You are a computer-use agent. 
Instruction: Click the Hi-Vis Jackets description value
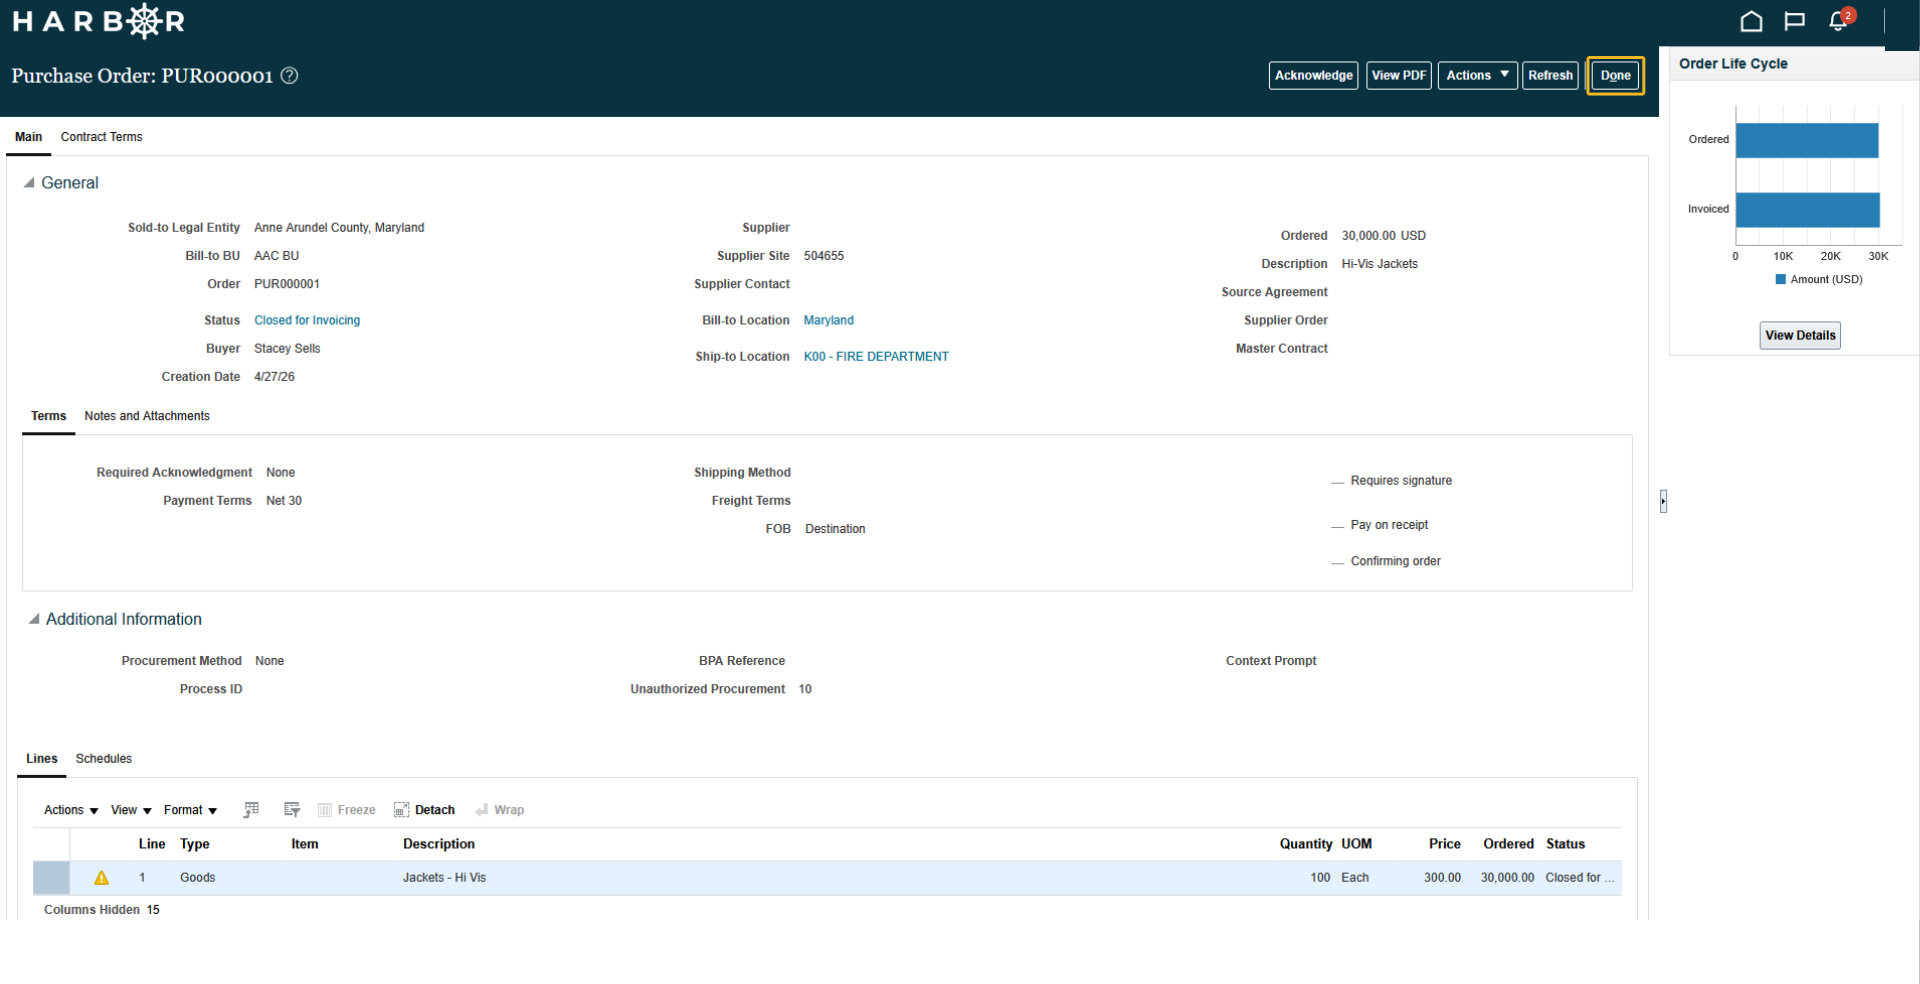pyautogui.click(x=1380, y=264)
